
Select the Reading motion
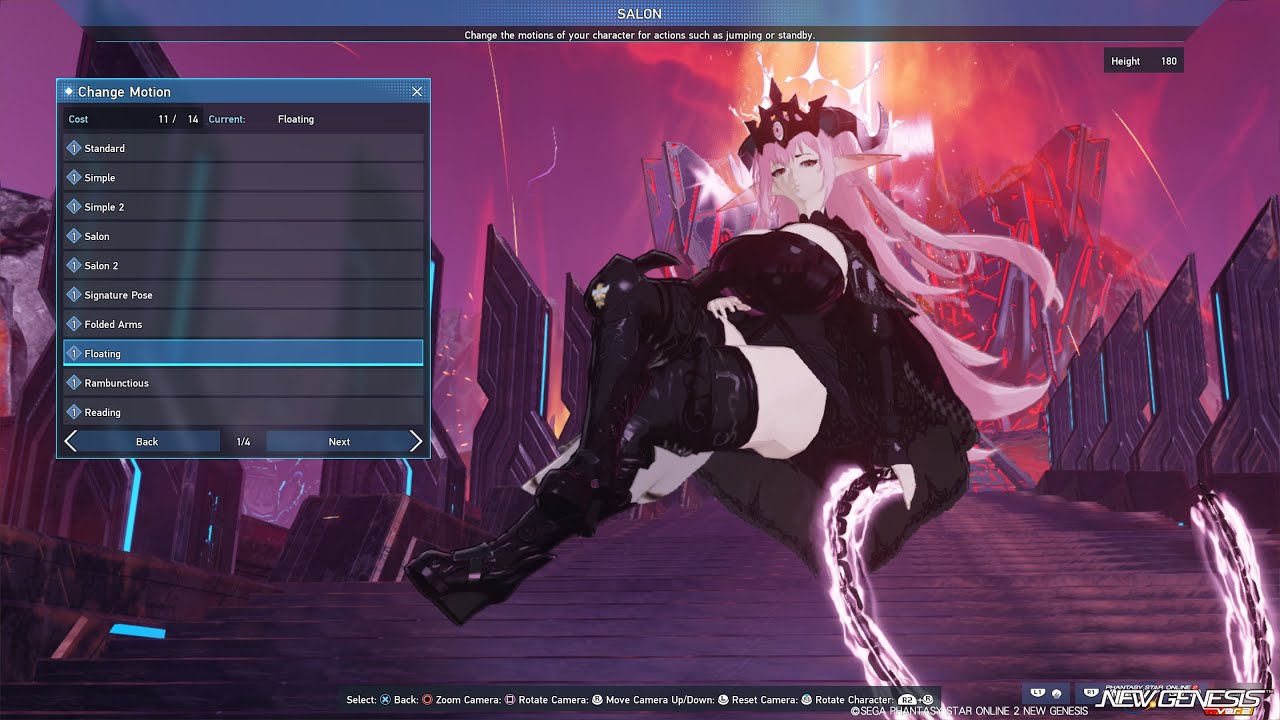coord(243,412)
